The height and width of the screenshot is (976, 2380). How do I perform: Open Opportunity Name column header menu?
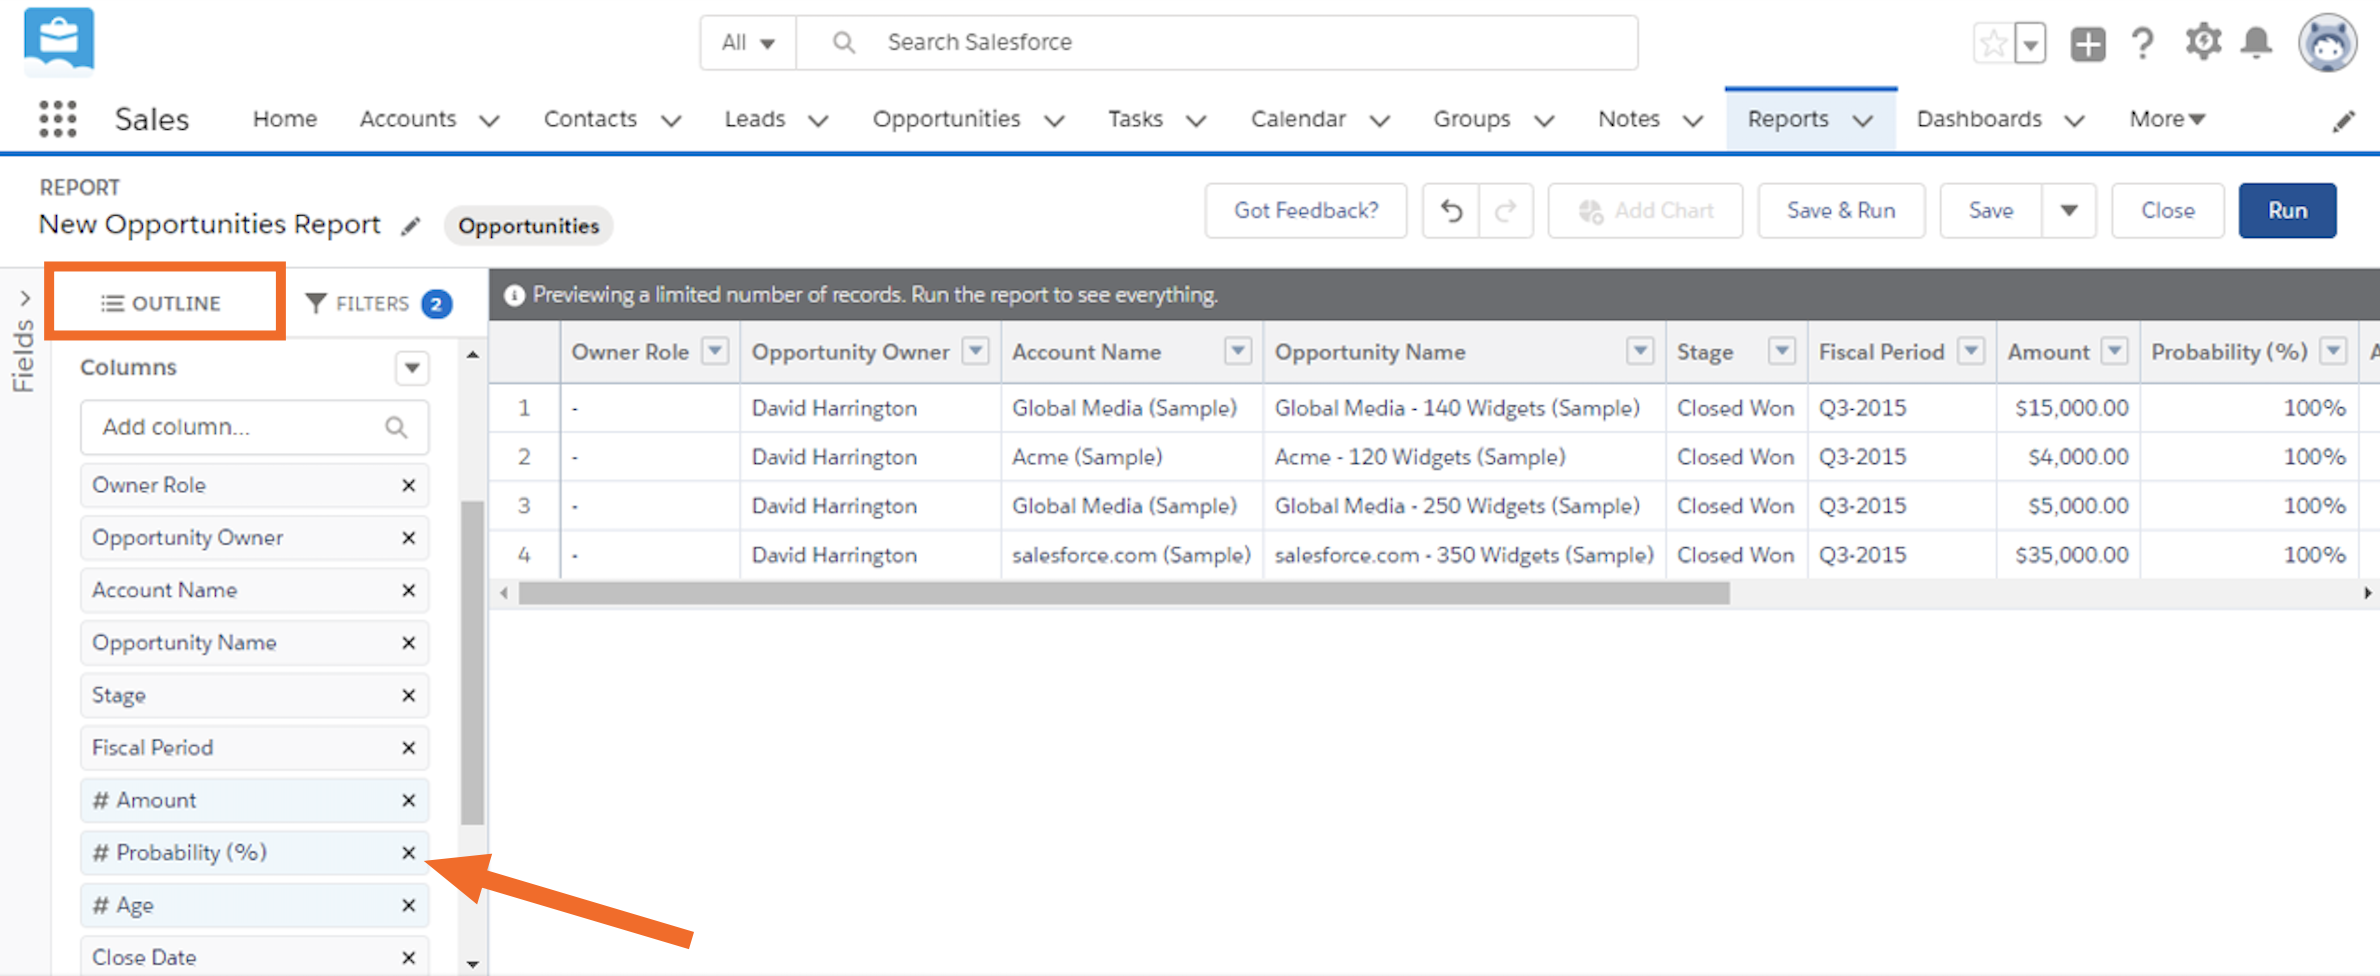(x=1640, y=351)
